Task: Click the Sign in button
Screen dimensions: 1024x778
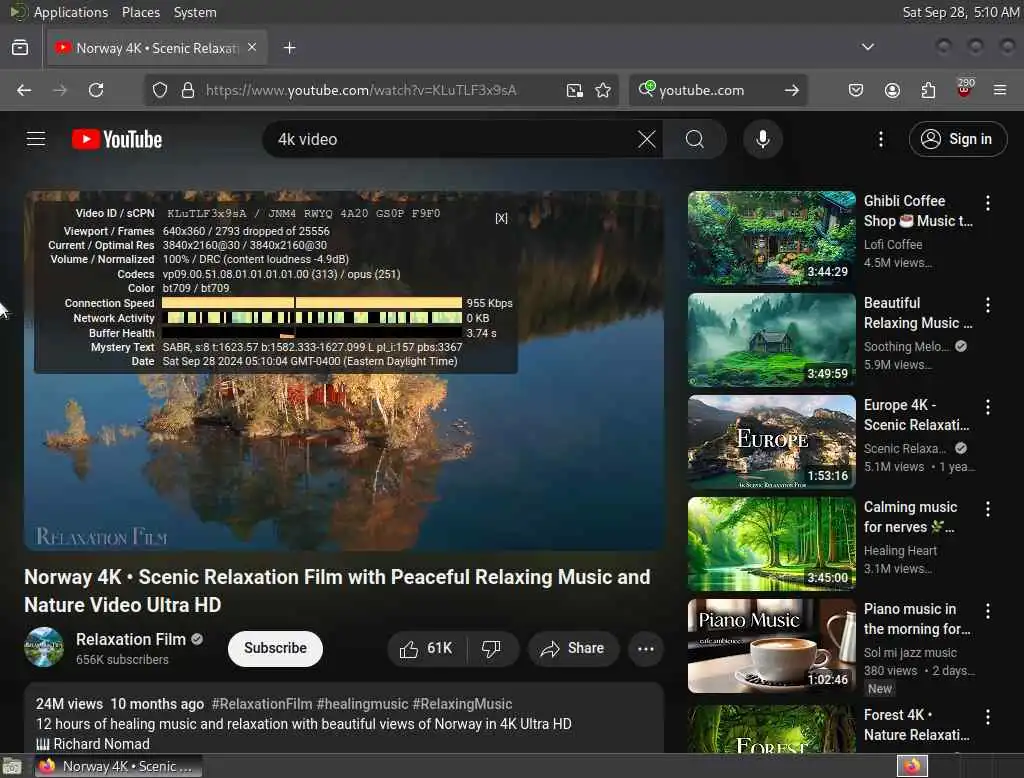Action: pyautogui.click(x=957, y=139)
